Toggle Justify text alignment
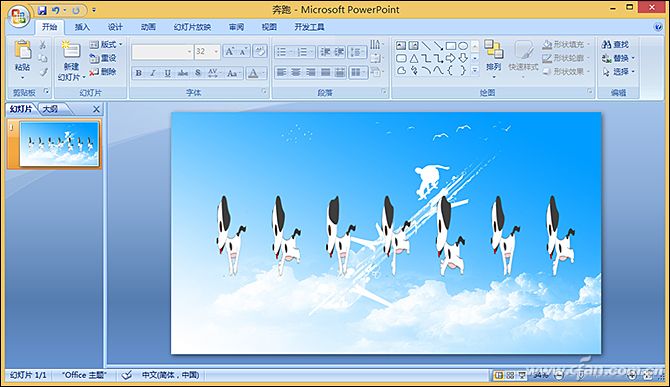Viewport: 670px width, 387px height. pyautogui.click(x=326, y=73)
